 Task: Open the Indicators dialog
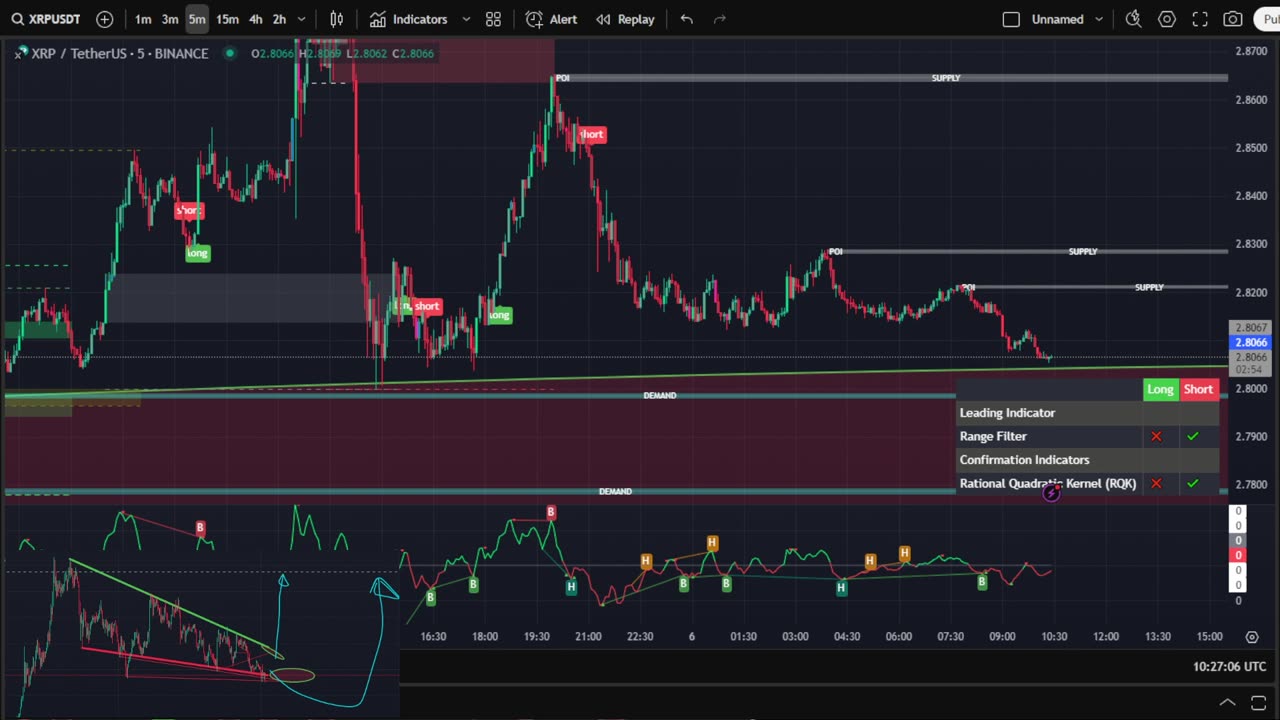408,19
